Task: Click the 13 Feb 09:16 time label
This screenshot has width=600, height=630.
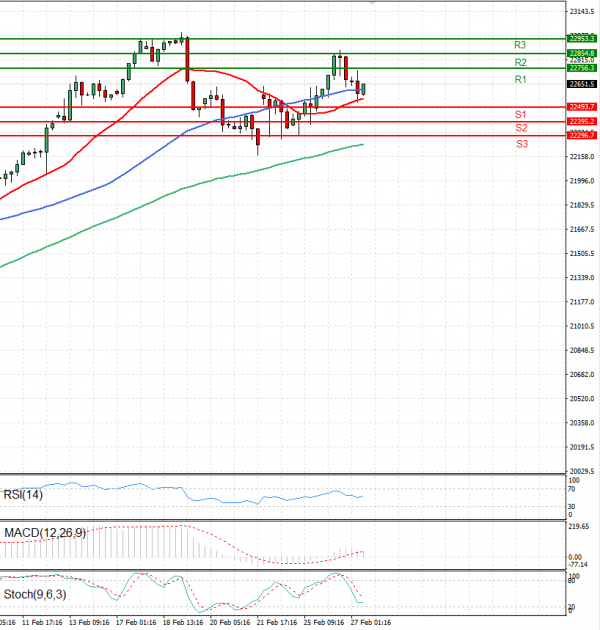Action: pos(89,622)
